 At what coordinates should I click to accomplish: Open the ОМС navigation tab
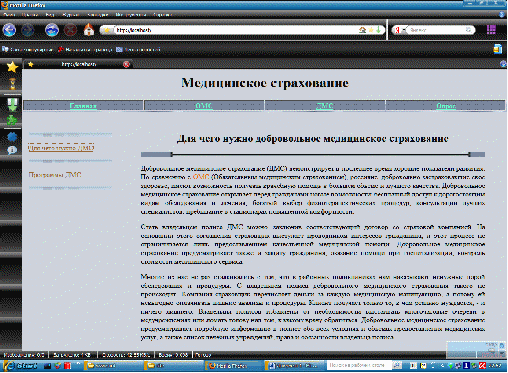click(x=204, y=106)
